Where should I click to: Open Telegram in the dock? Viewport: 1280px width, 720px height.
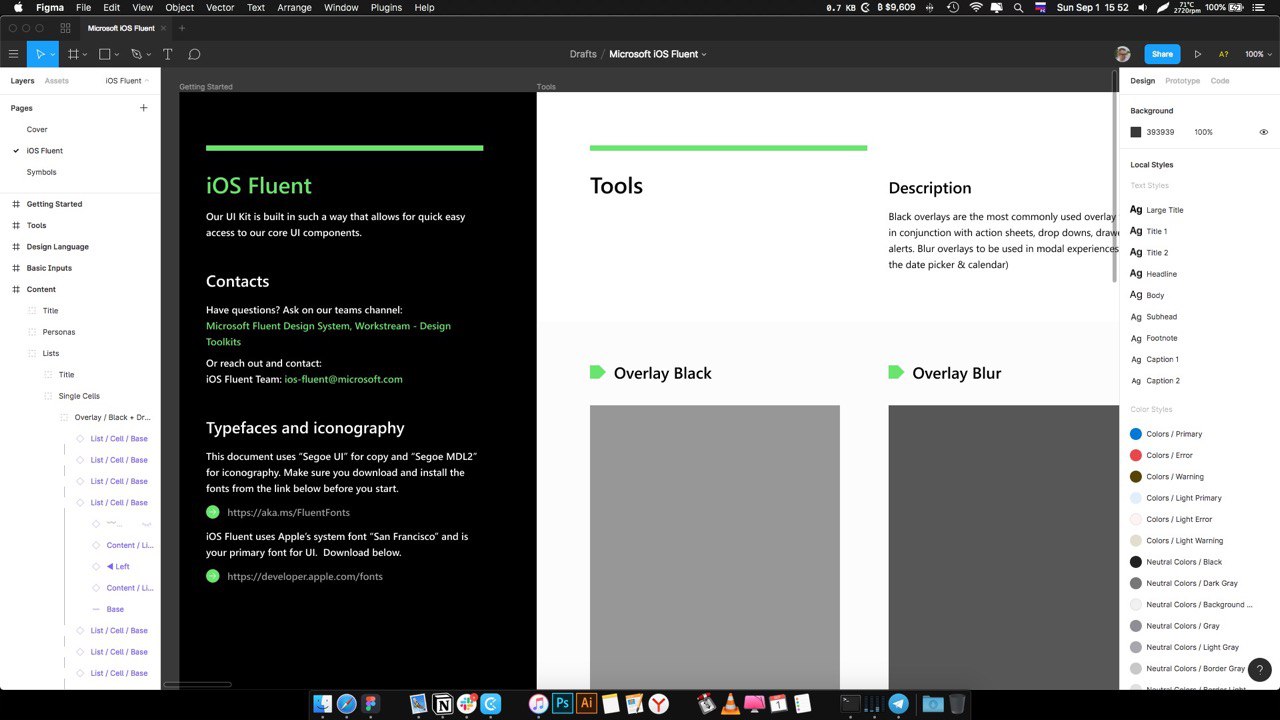[x=899, y=704]
